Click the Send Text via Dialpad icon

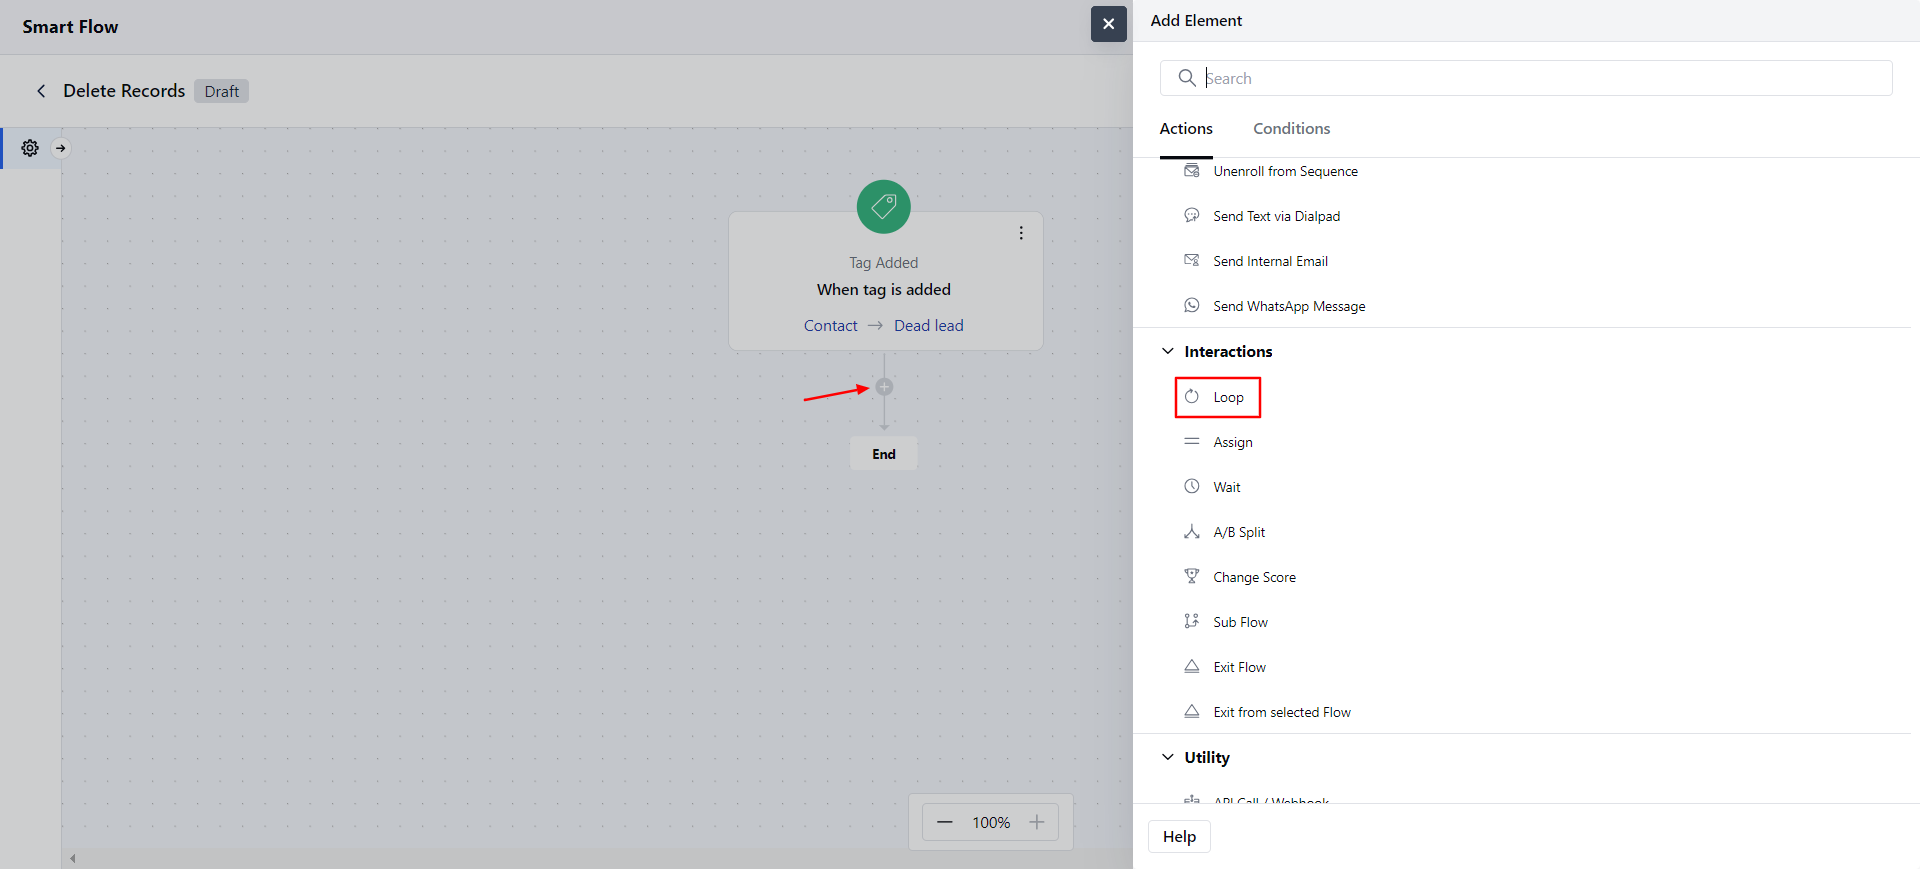pos(1192,216)
